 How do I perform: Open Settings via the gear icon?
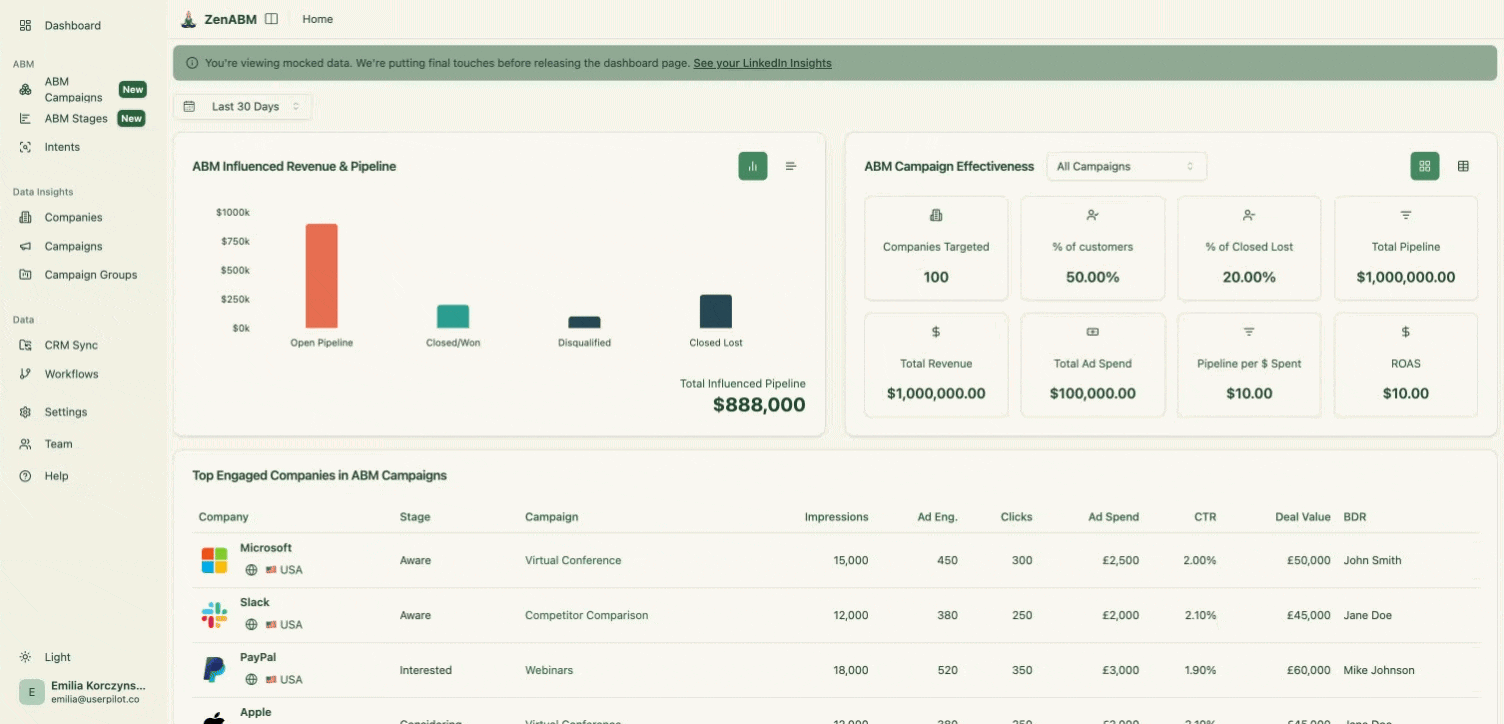(25, 412)
